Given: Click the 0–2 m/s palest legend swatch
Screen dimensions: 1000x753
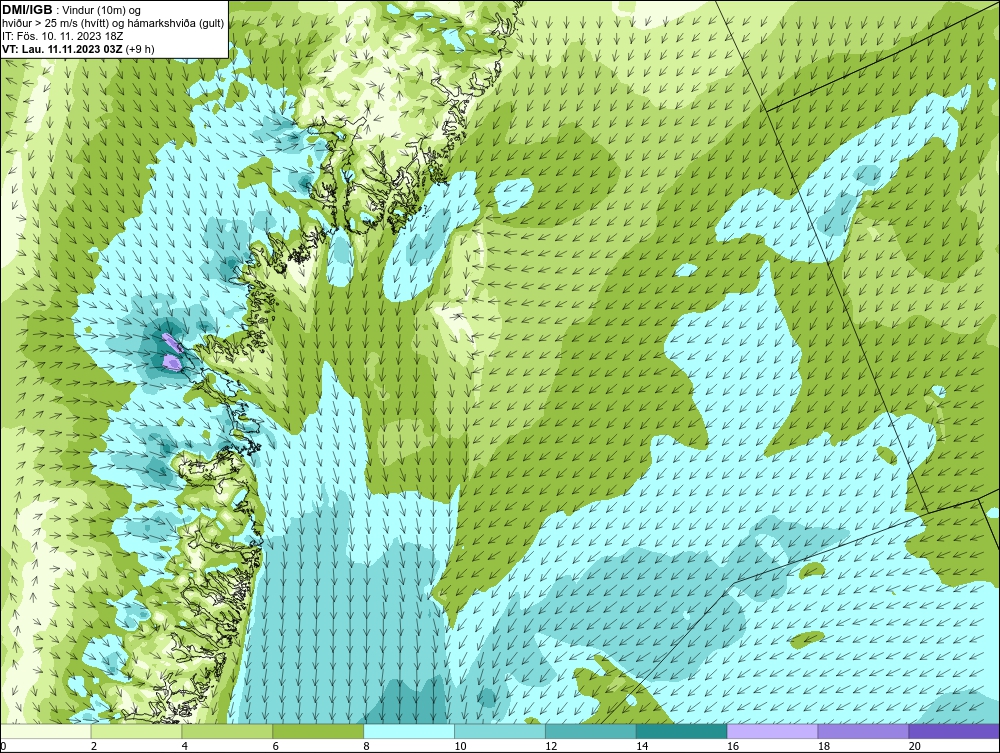Looking at the screenshot, I should (x=46, y=731).
